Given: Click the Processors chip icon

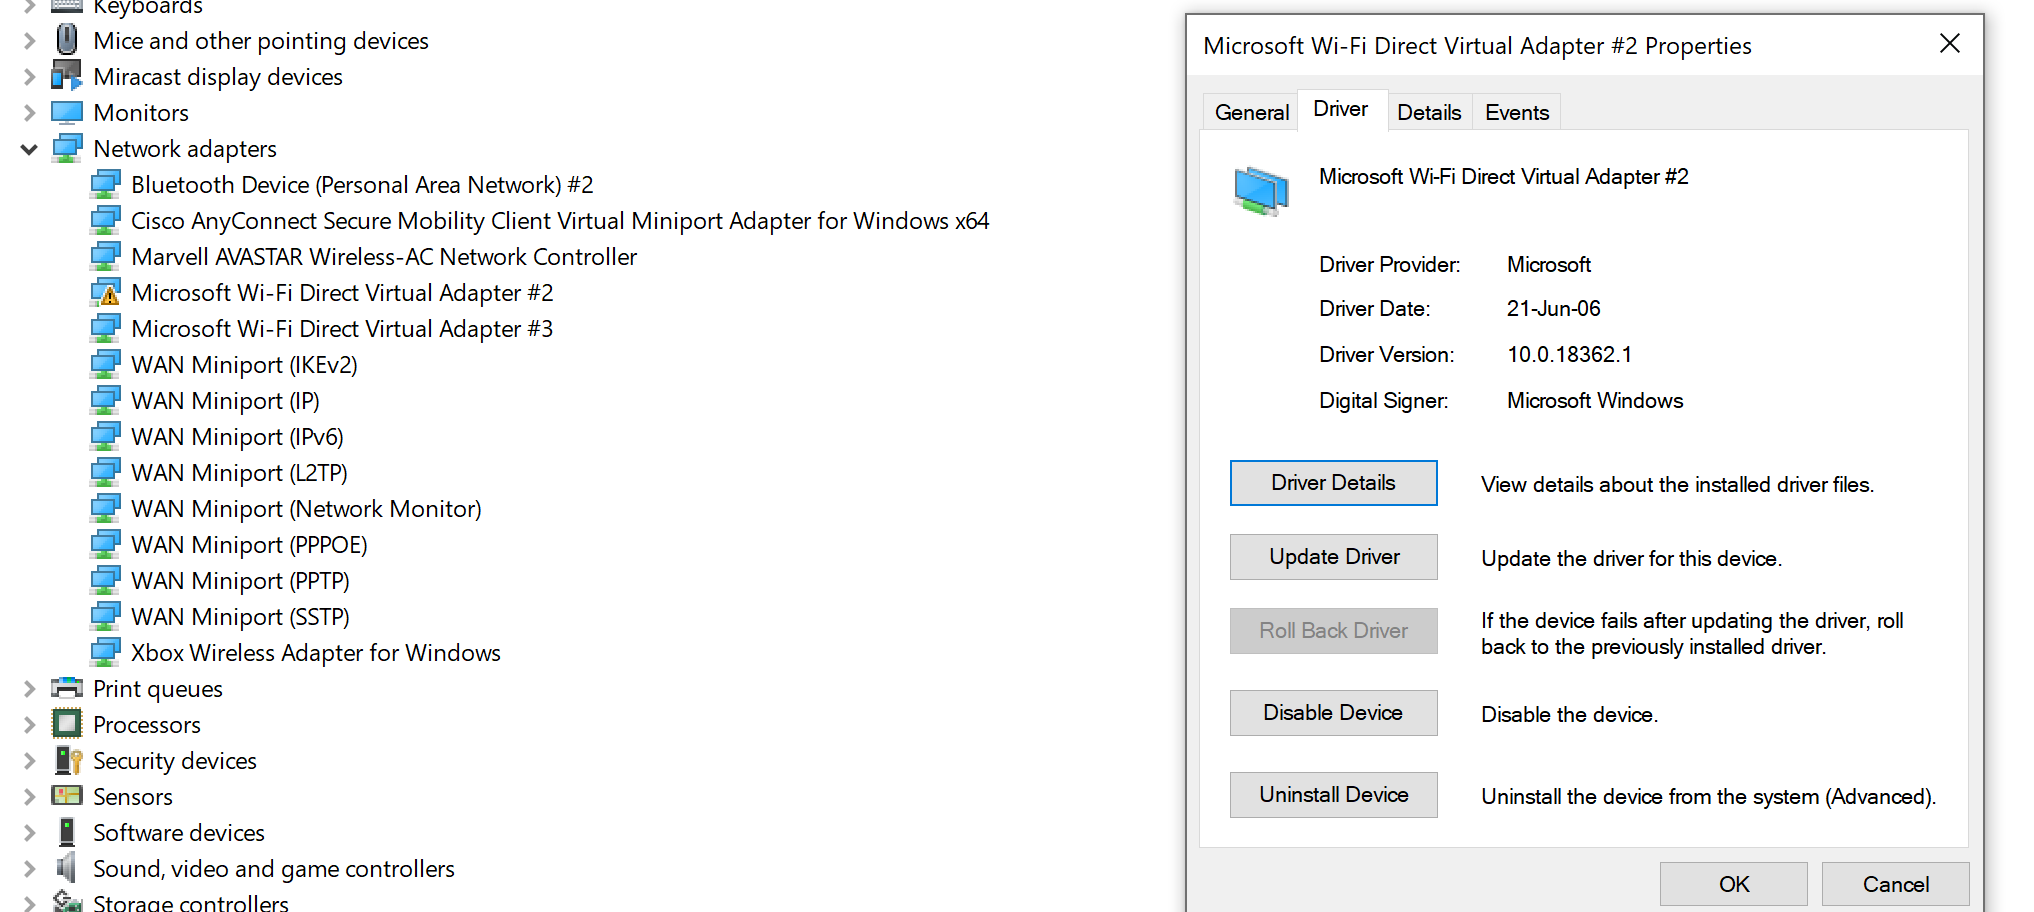Looking at the screenshot, I should tap(67, 724).
